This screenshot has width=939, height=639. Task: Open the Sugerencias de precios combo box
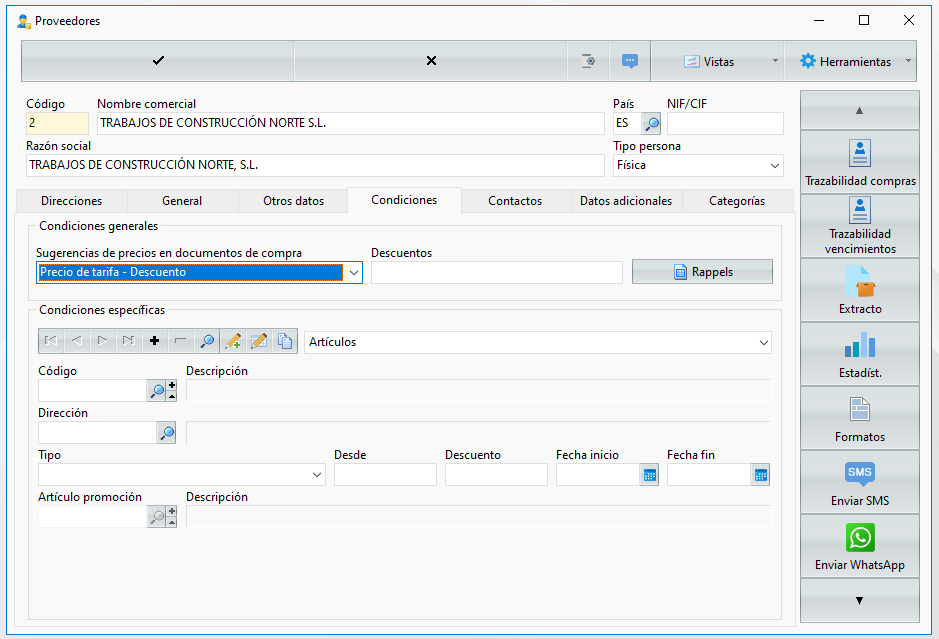[199, 272]
